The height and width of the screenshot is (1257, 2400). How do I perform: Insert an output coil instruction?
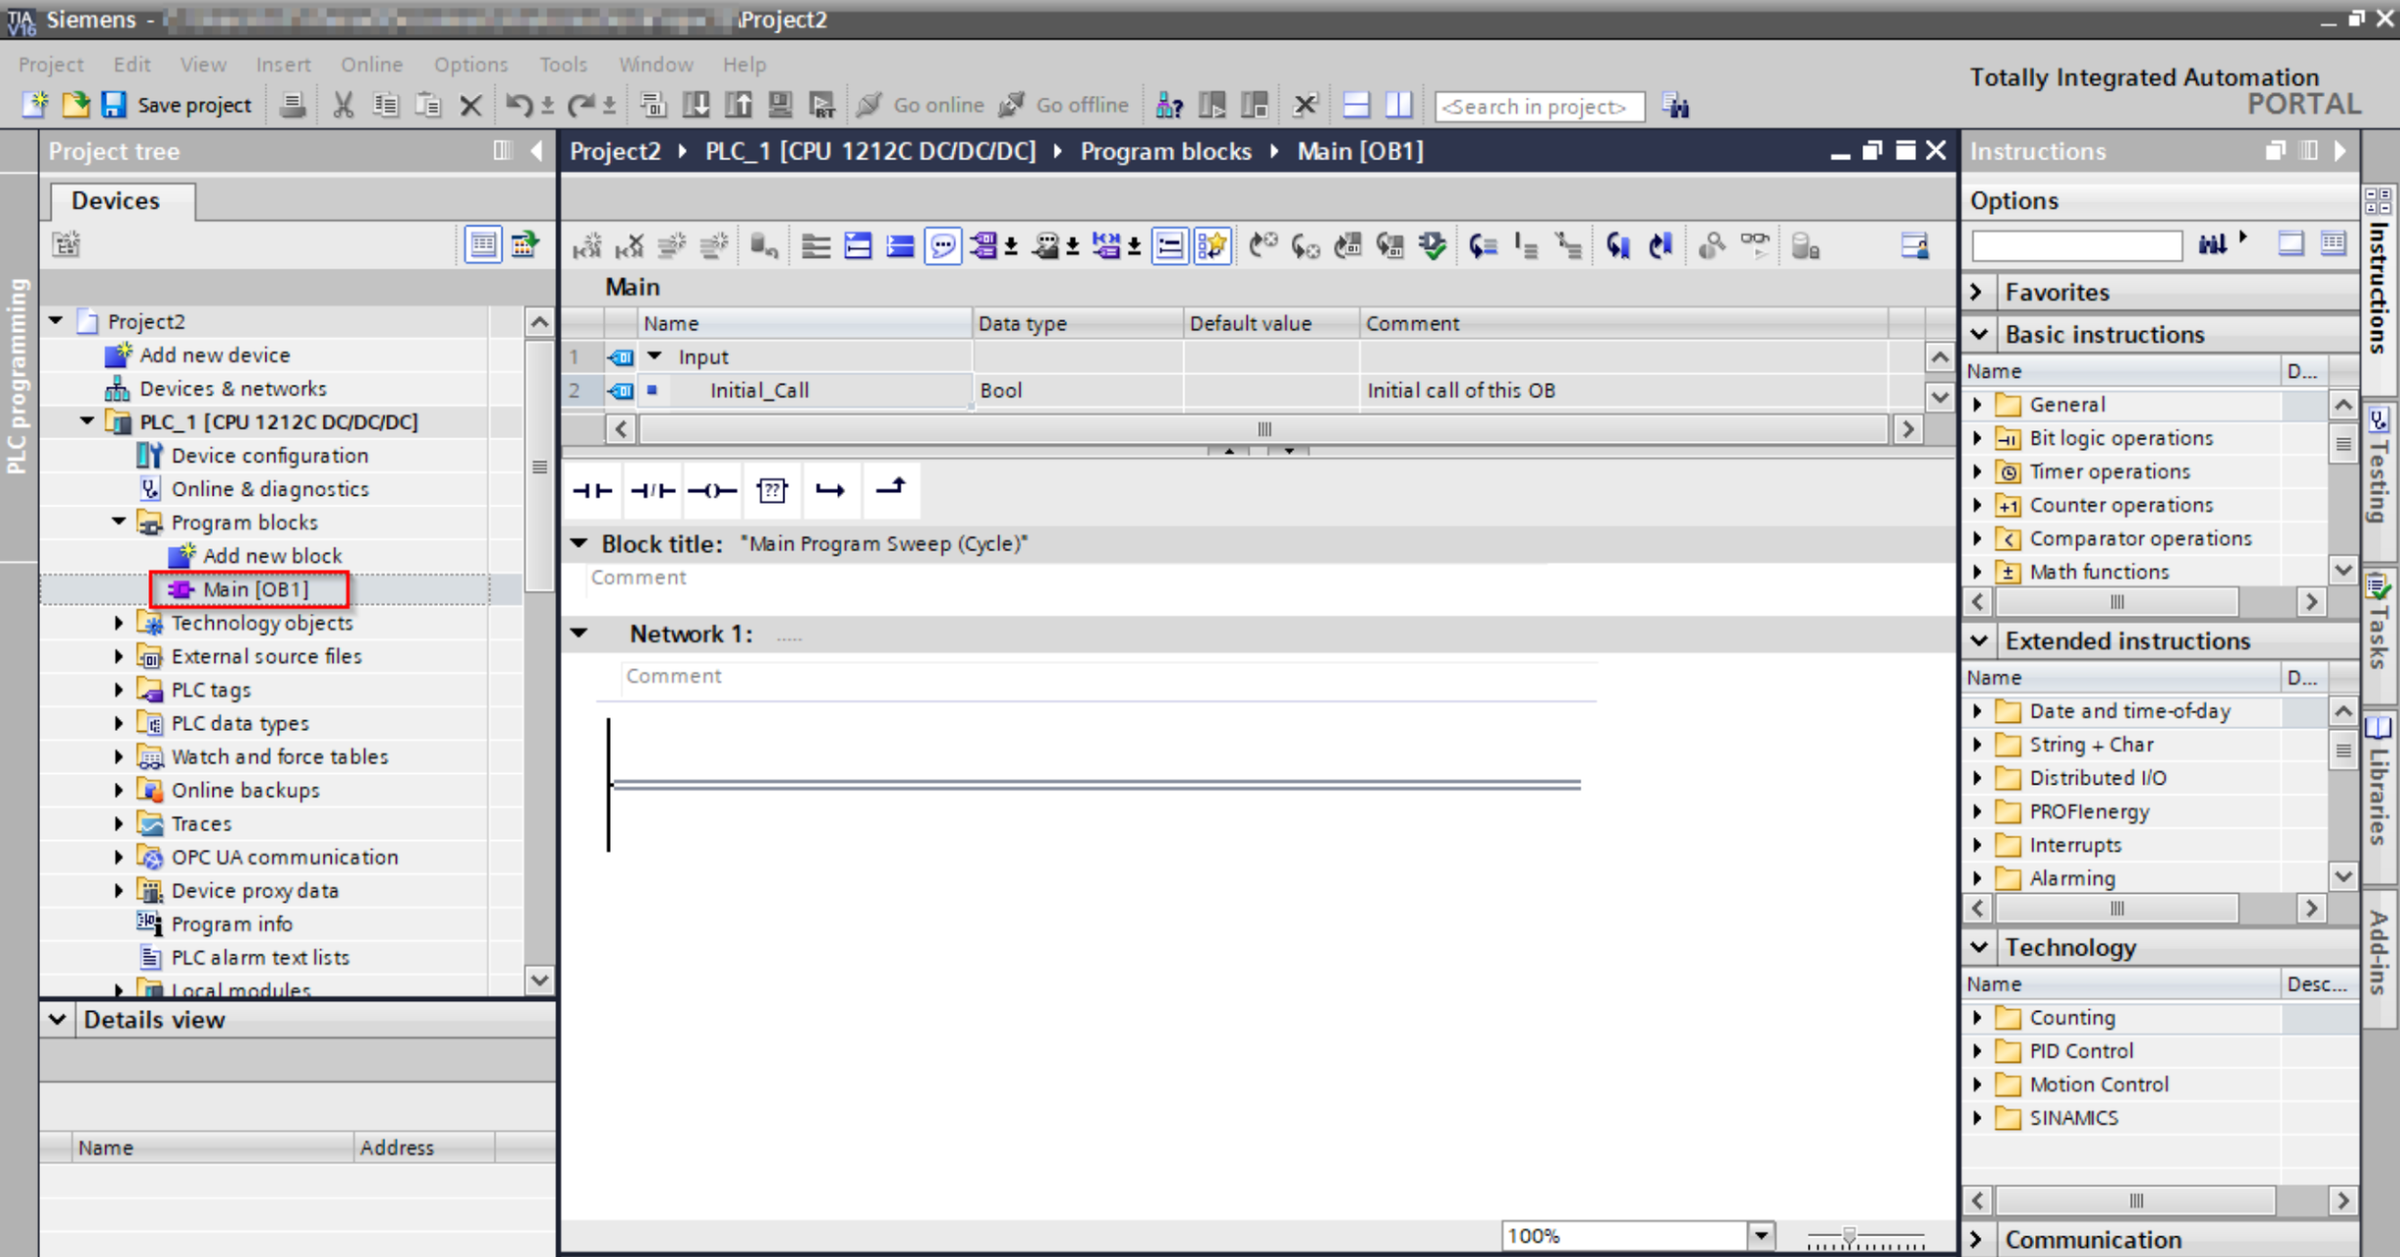[712, 490]
